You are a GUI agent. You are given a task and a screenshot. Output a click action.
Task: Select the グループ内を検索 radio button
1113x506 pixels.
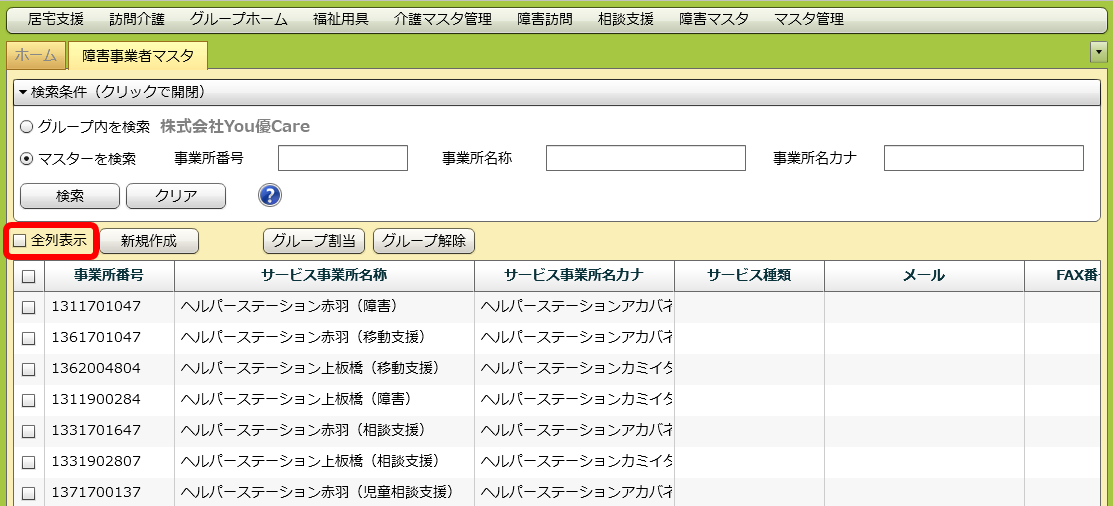pos(27,127)
